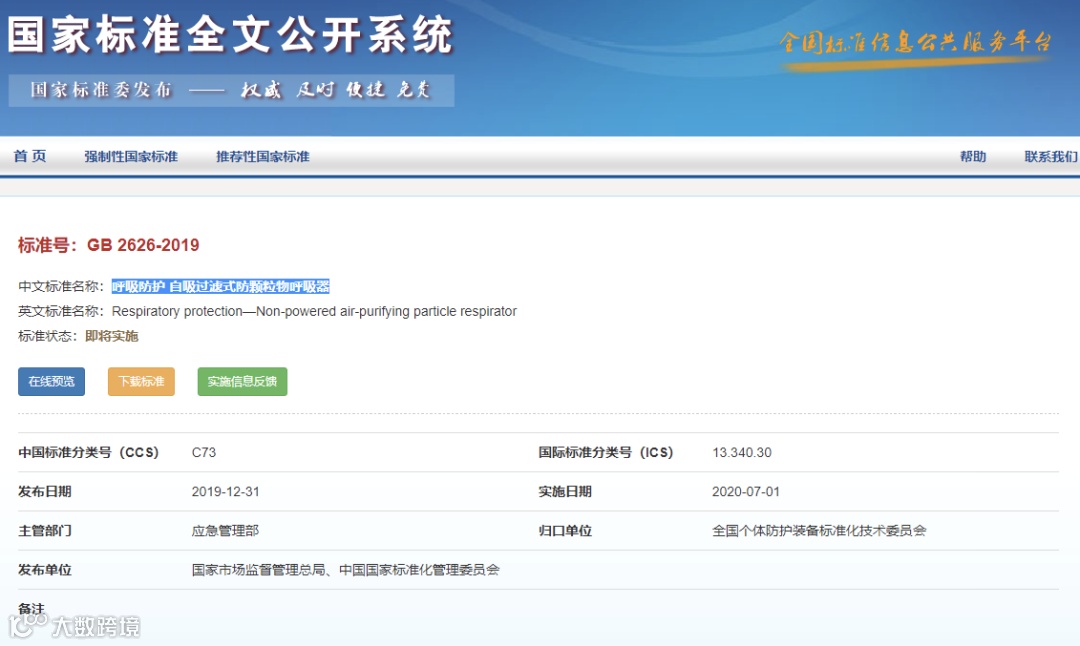Click 国家市场监督管理总局 publishing unit text

258,570
